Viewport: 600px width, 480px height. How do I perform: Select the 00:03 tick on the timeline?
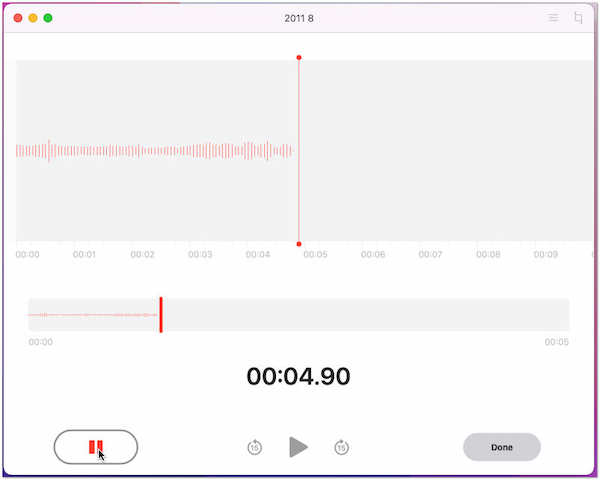click(200, 255)
